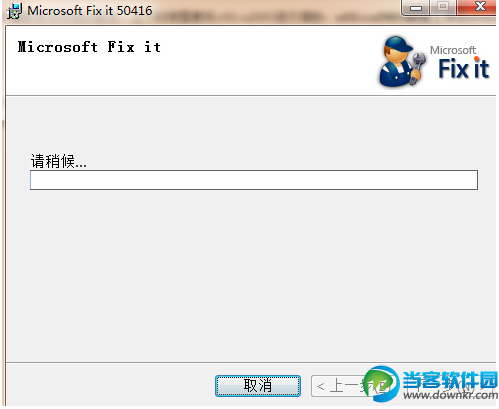
Task: Open the www.downkr.com watermark link
Action: click(x=450, y=395)
